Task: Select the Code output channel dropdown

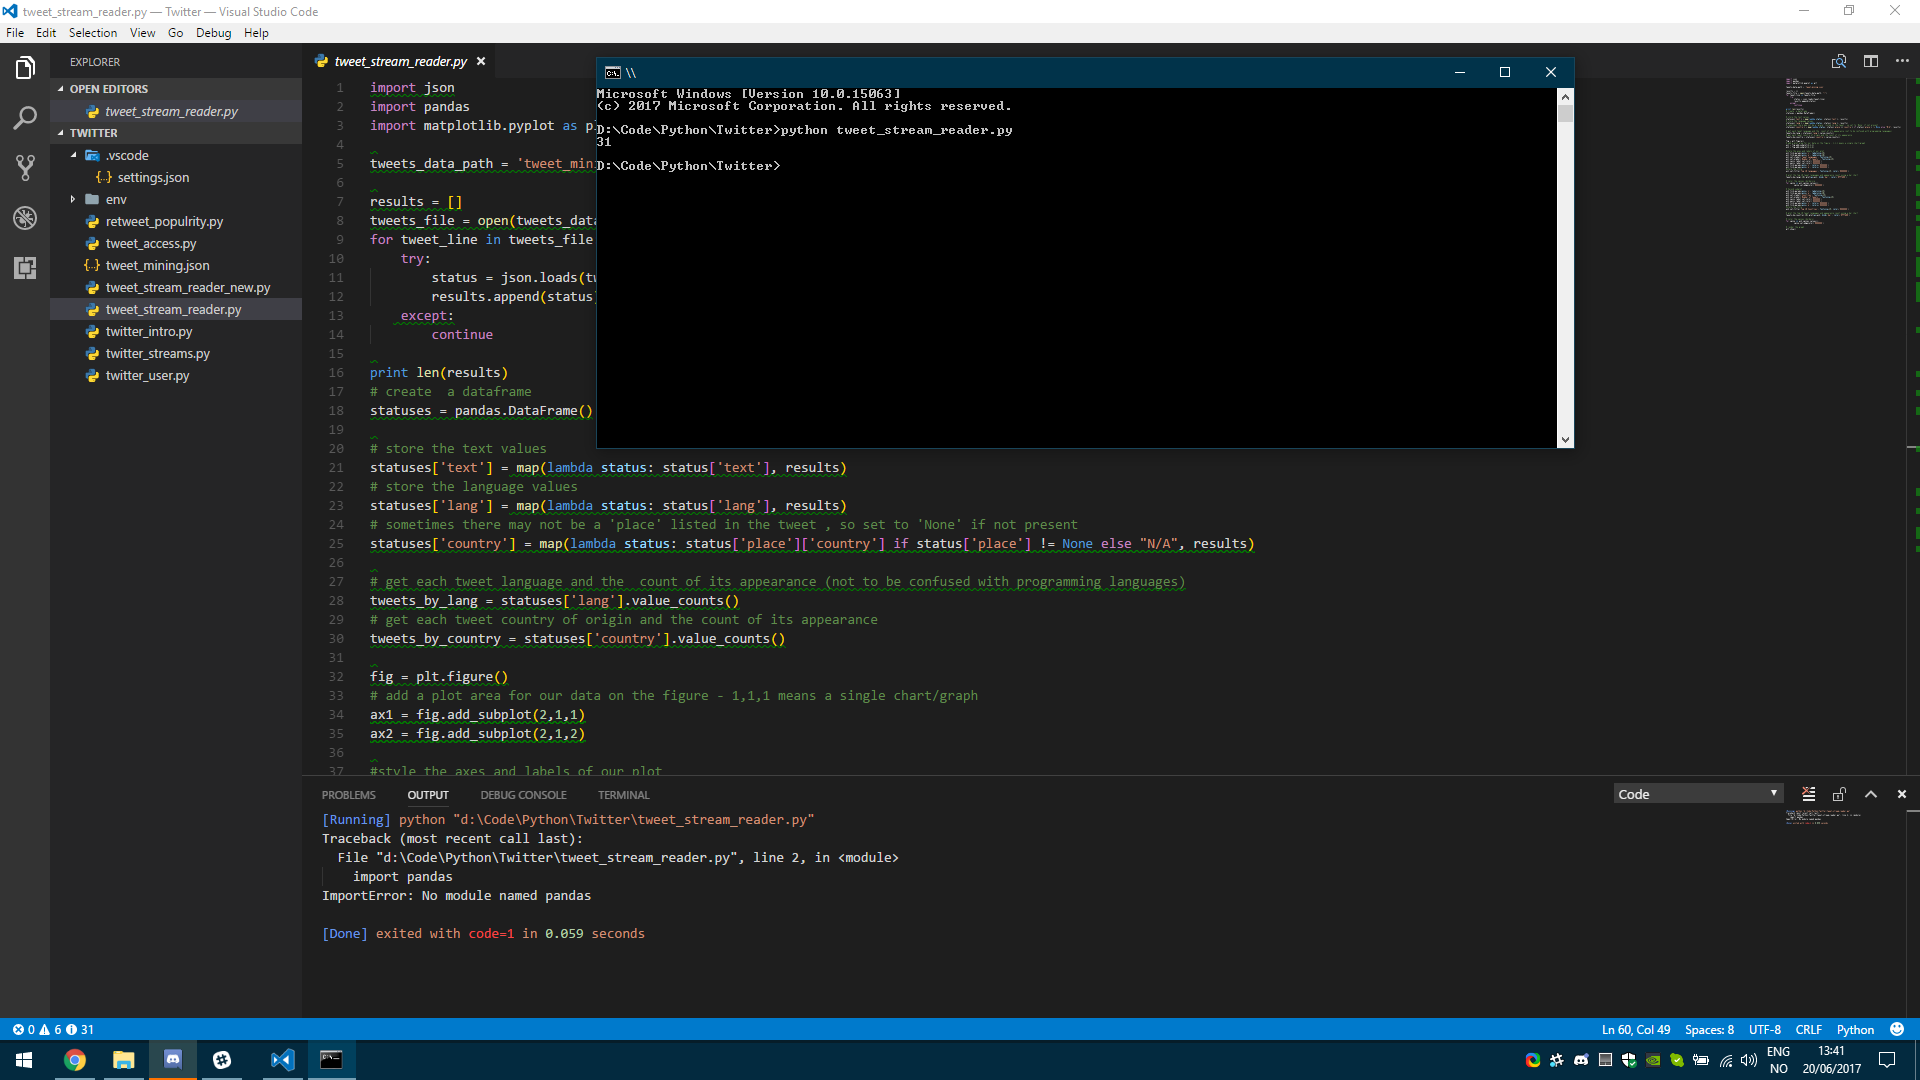Action: click(x=1698, y=794)
